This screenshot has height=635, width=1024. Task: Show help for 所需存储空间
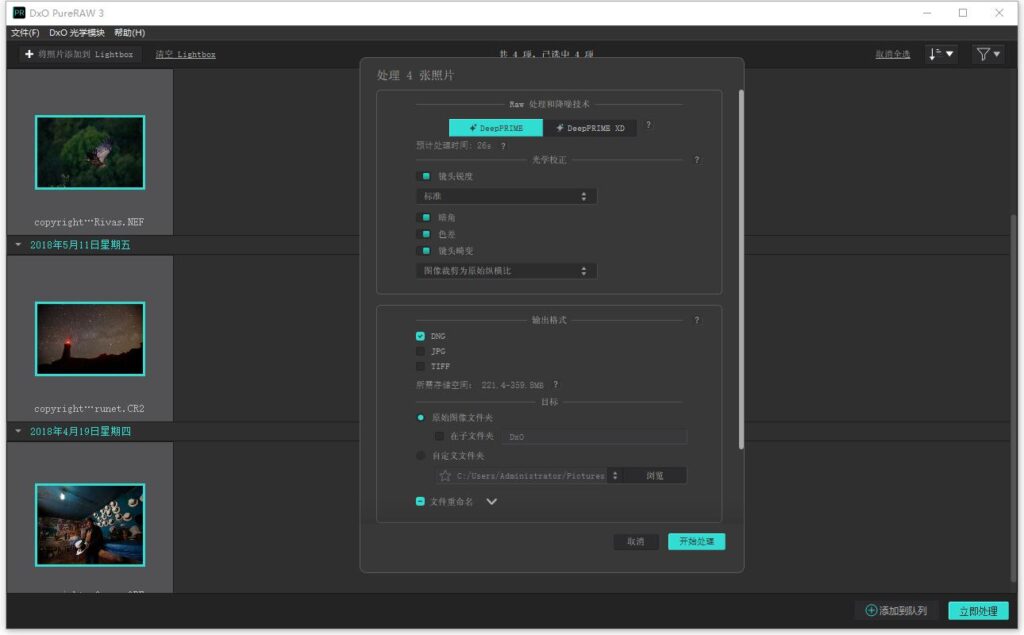click(556, 385)
